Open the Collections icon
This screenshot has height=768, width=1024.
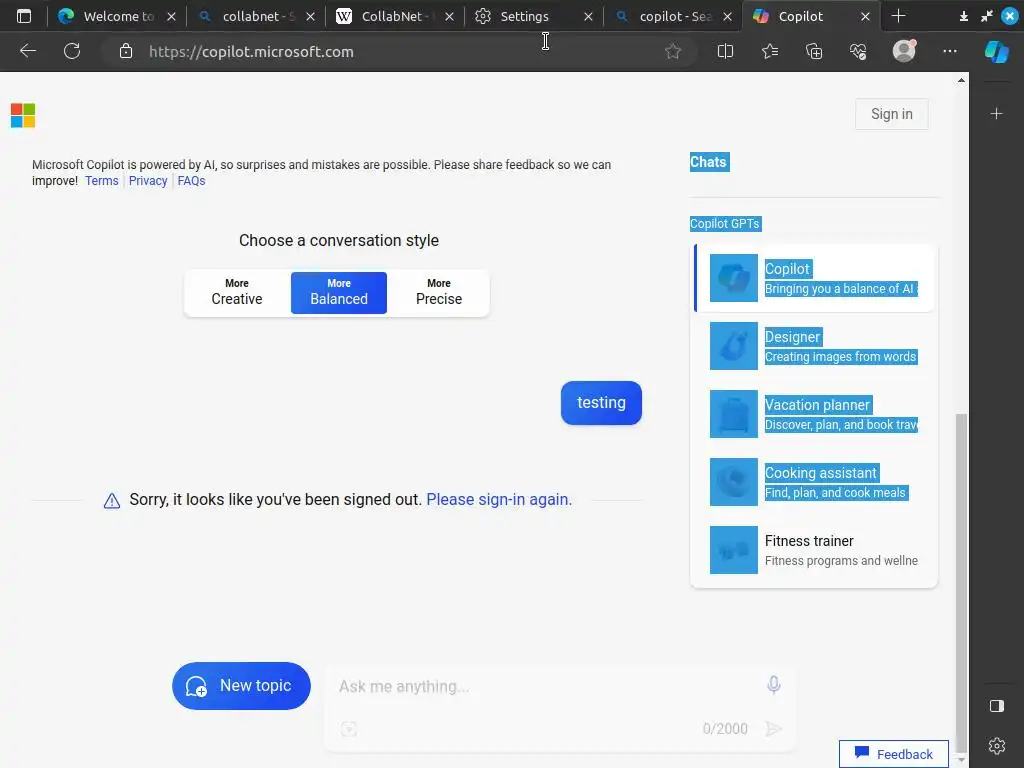(814, 51)
